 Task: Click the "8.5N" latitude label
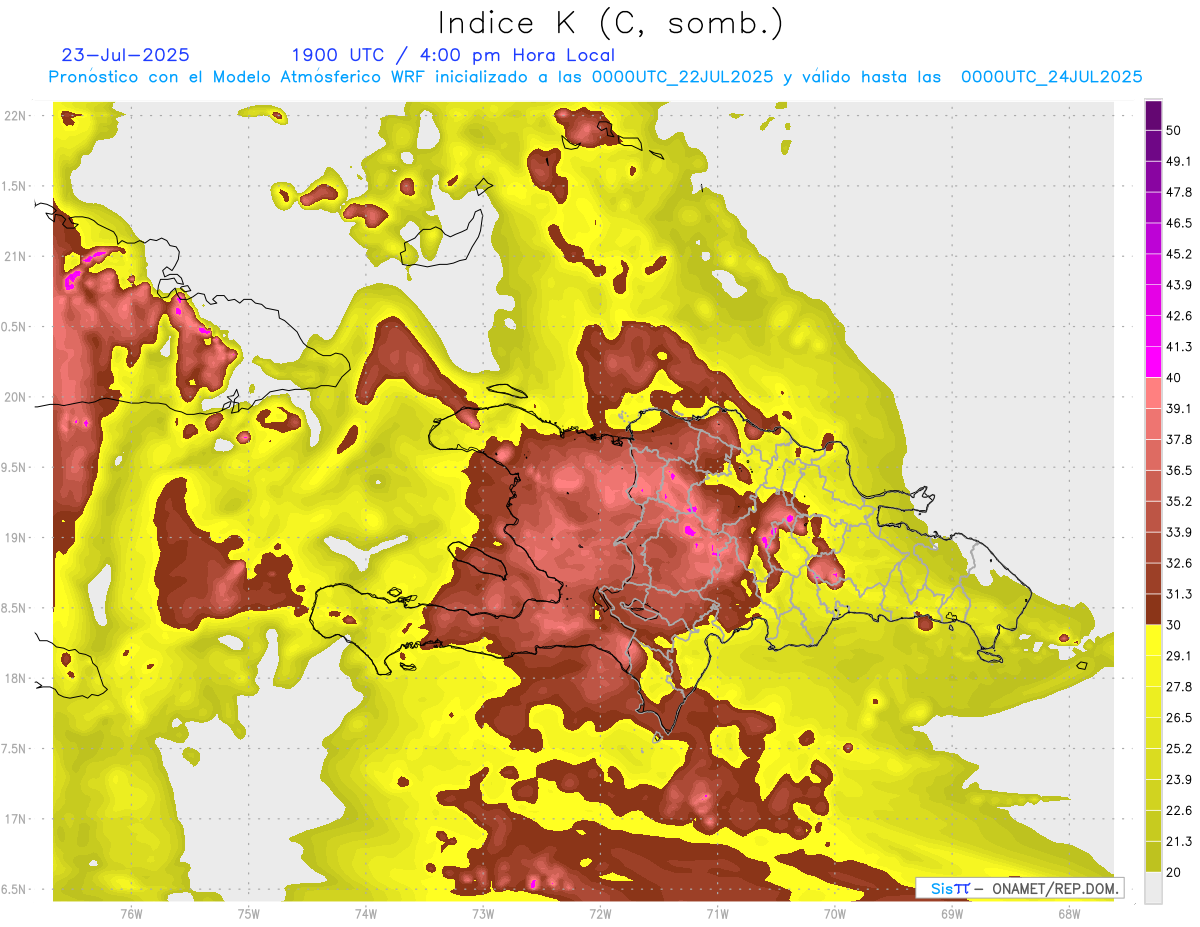[13, 608]
